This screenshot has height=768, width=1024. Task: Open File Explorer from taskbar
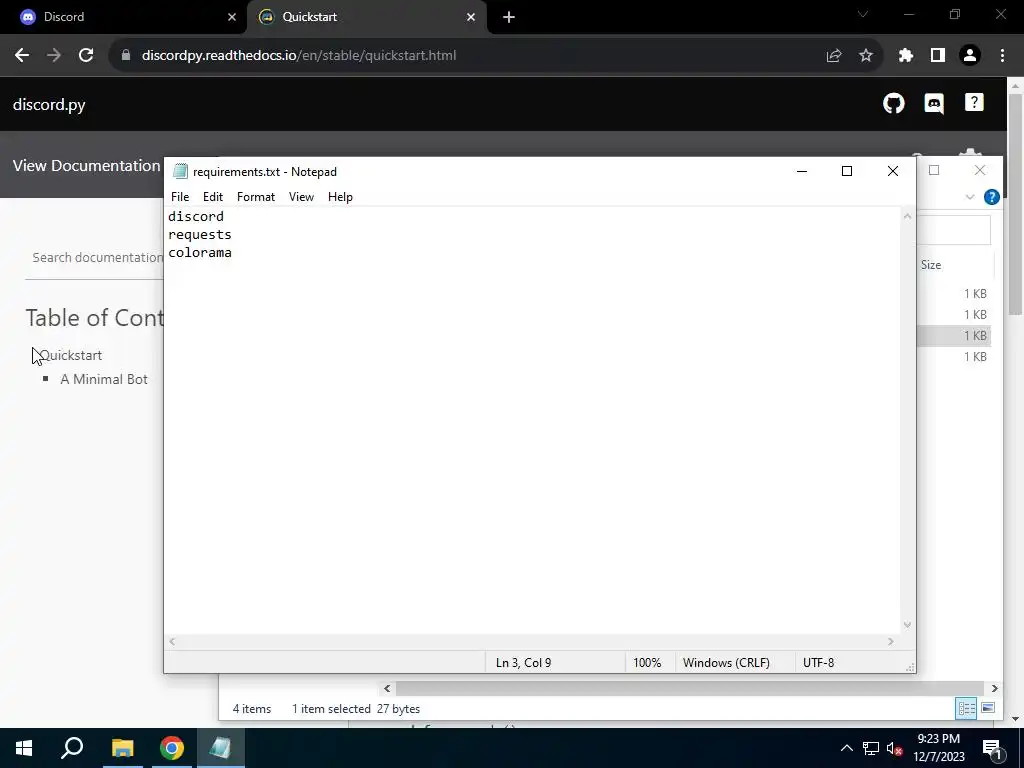tap(122, 748)
